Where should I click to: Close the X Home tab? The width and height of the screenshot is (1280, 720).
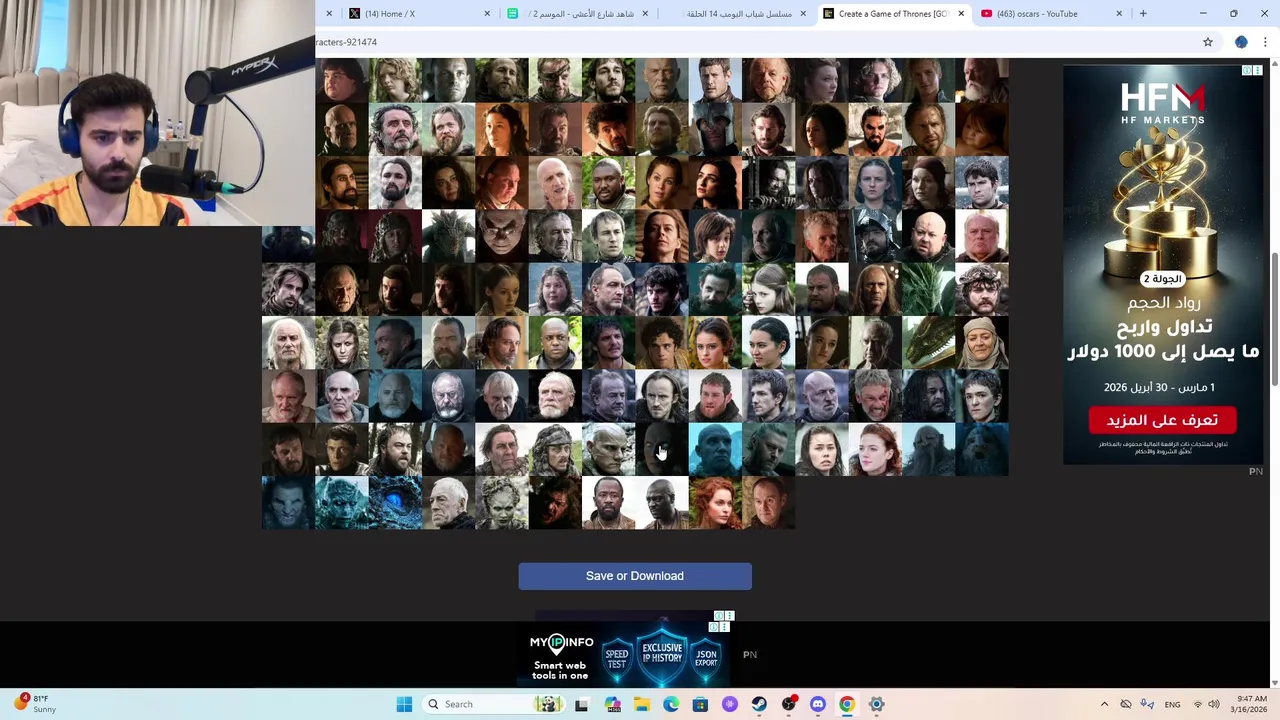[487, 14]
